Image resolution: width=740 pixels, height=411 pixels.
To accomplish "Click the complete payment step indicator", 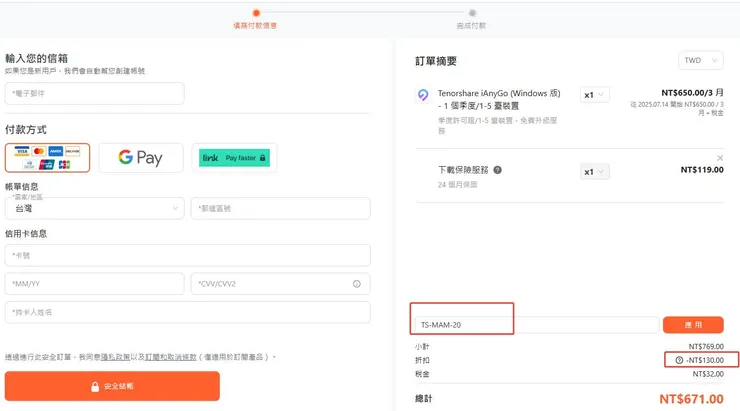I will click(x=472, y=13).
